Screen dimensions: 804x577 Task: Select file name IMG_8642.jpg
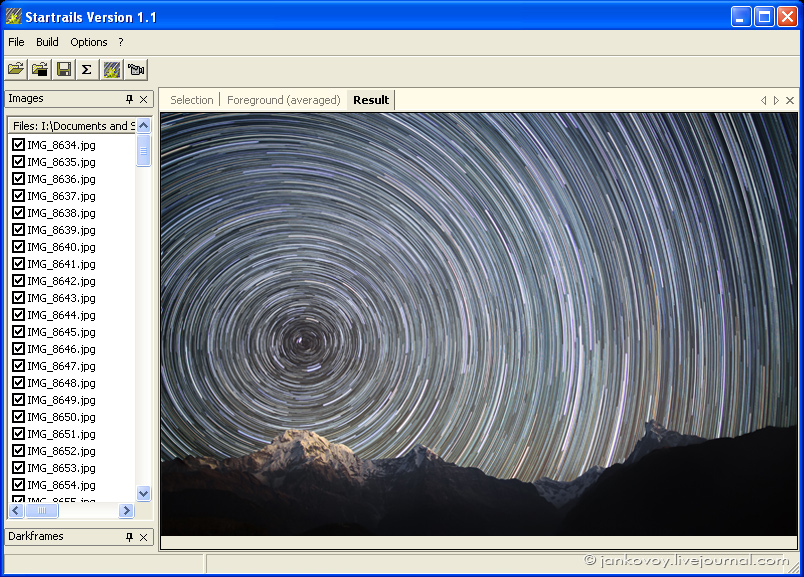click(x=61, y=281)
